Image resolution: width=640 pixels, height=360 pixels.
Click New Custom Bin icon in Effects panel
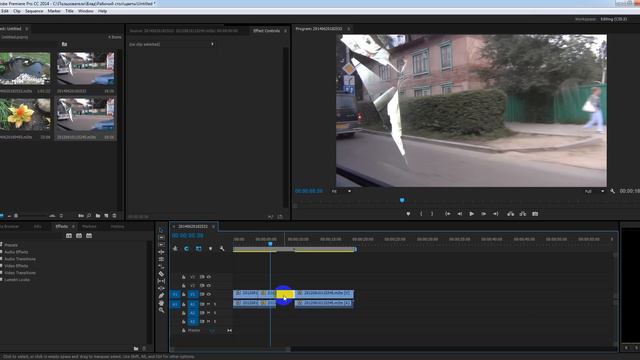click(136, 349)
